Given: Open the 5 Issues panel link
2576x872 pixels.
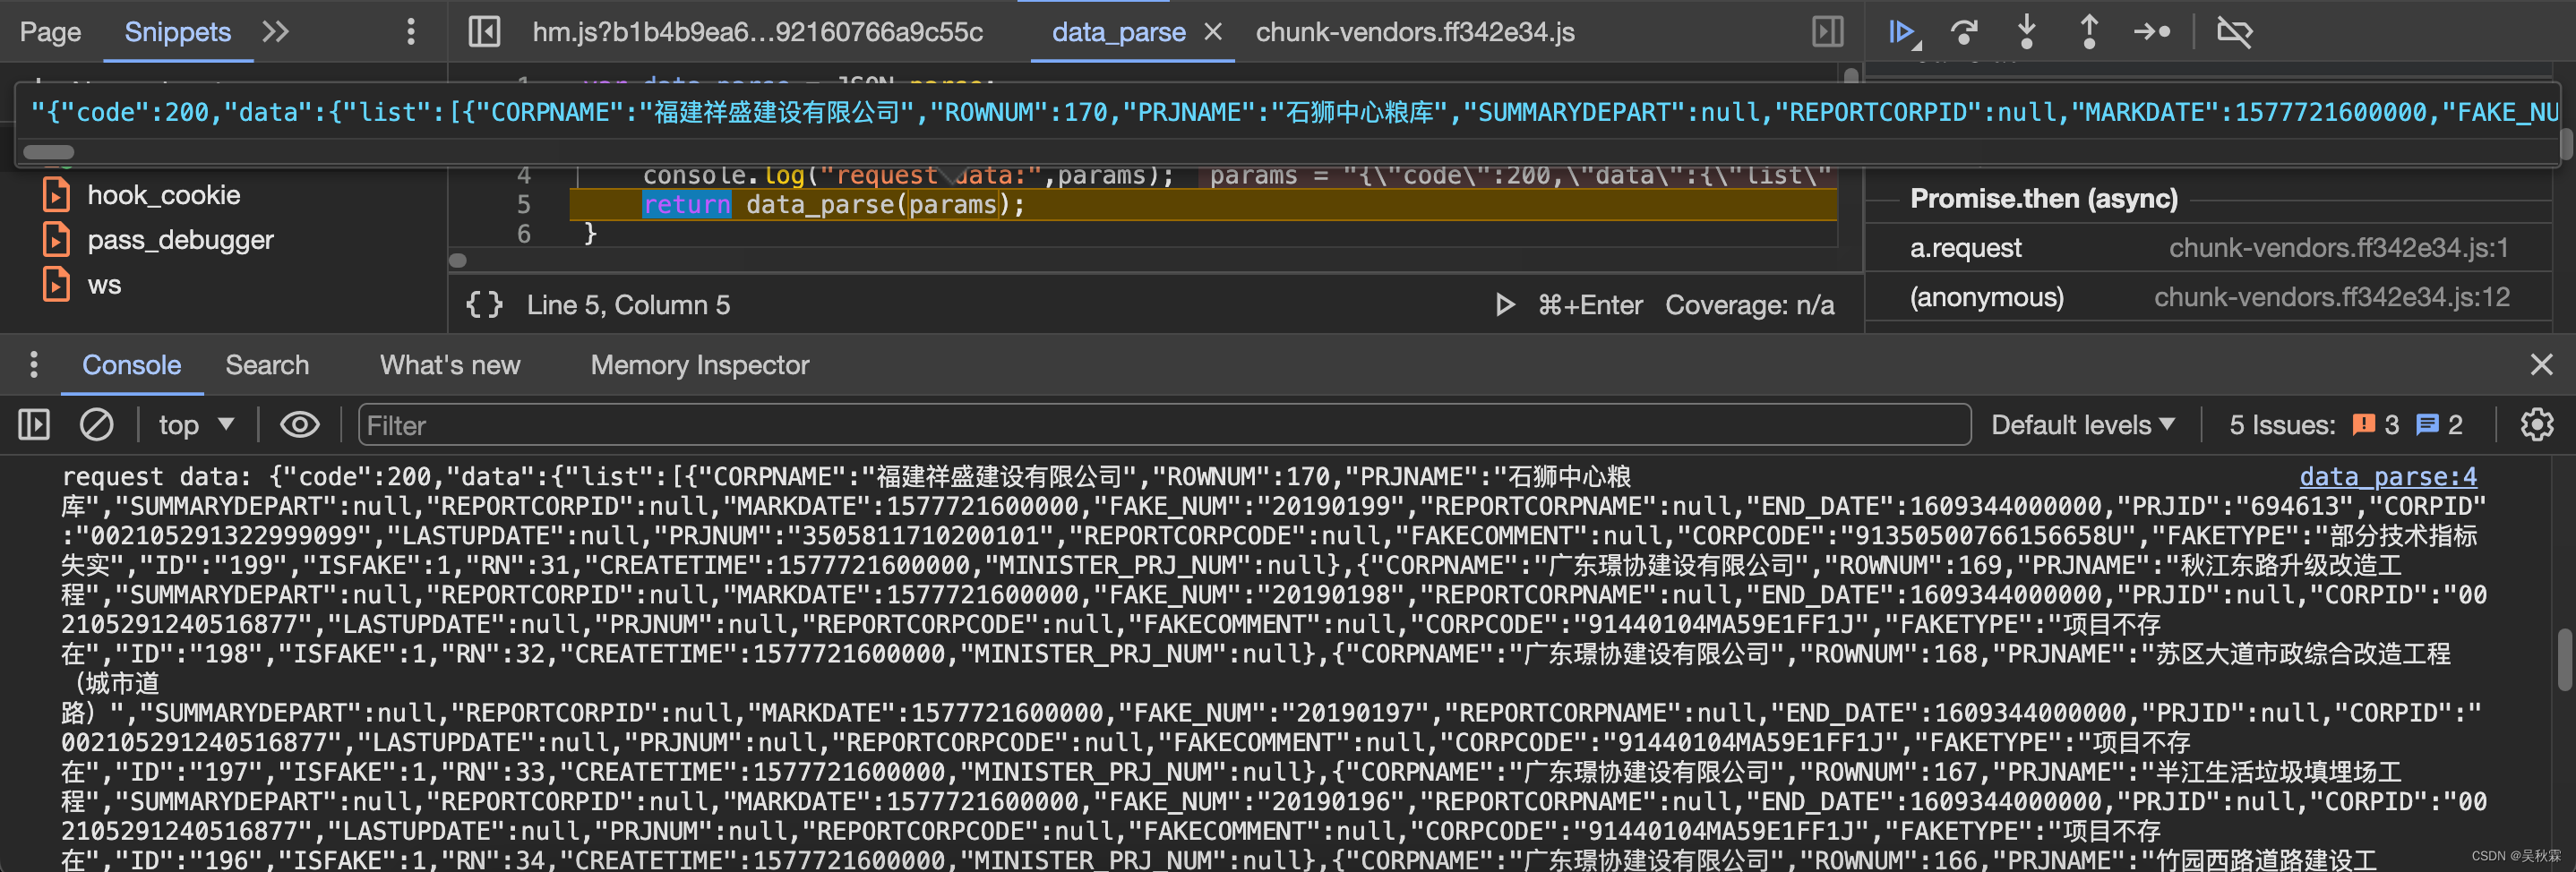Looking at the screenshot, I should point(2281,426).
